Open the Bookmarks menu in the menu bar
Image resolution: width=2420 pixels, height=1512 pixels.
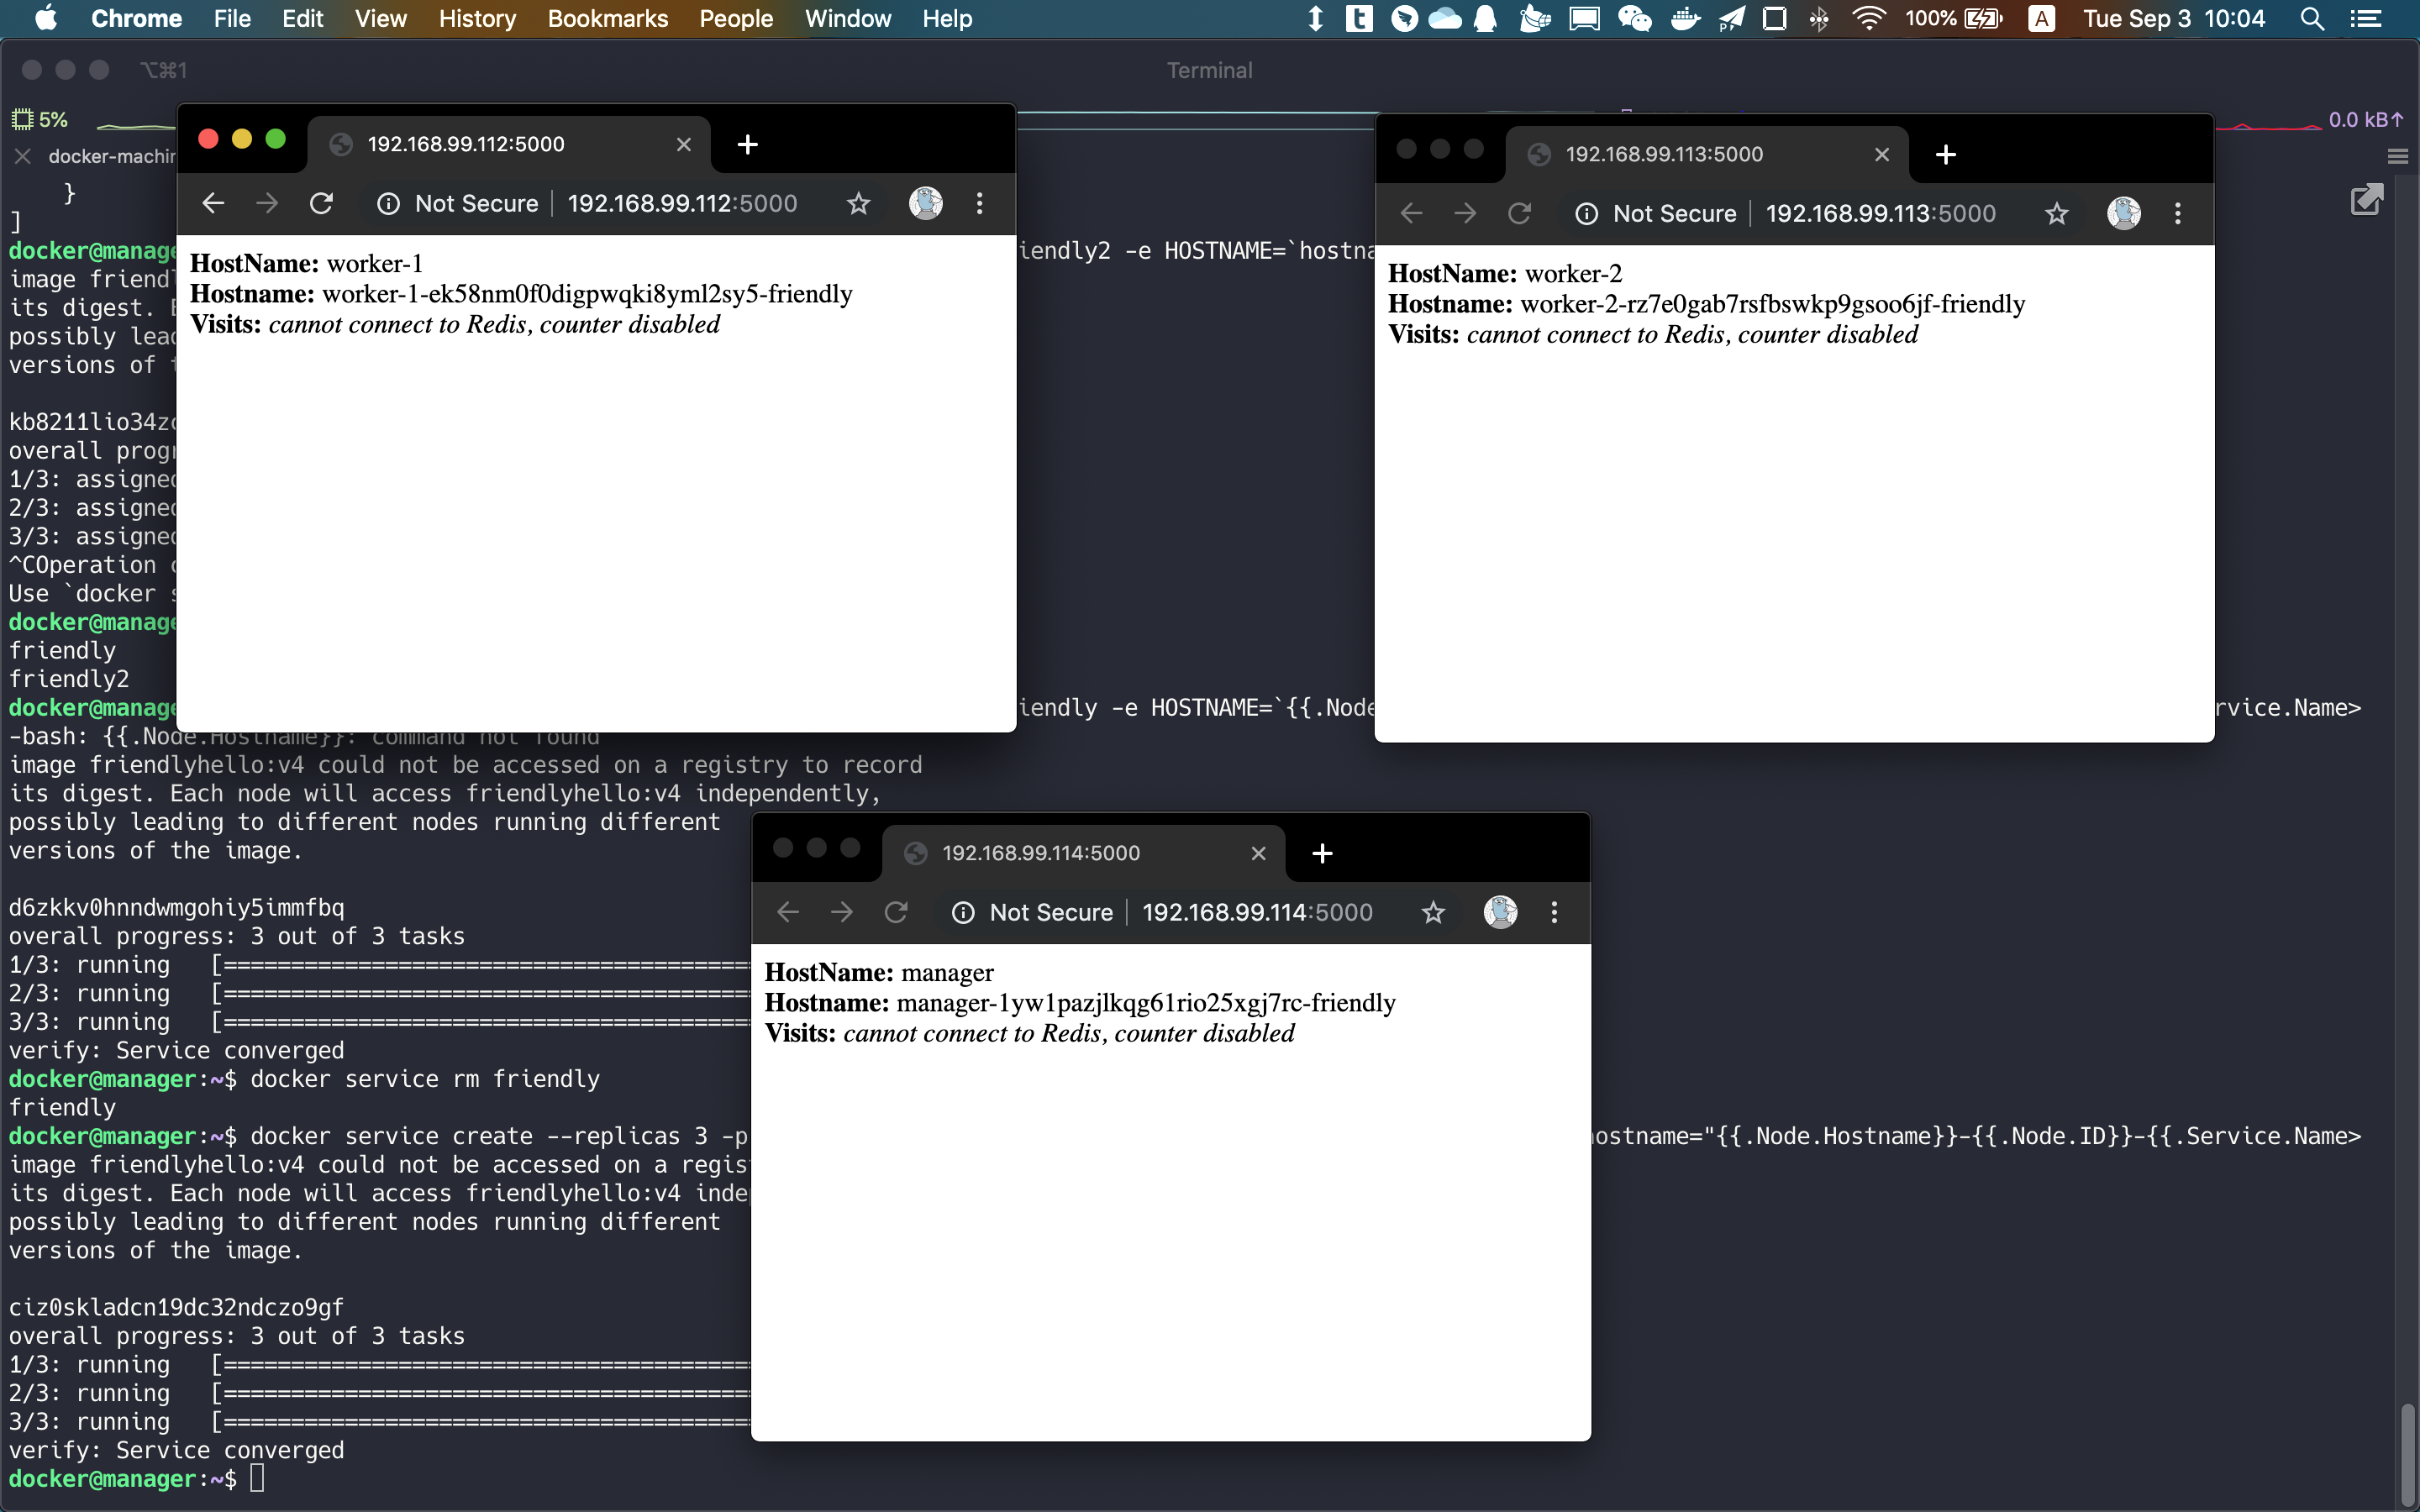[607, 18]
